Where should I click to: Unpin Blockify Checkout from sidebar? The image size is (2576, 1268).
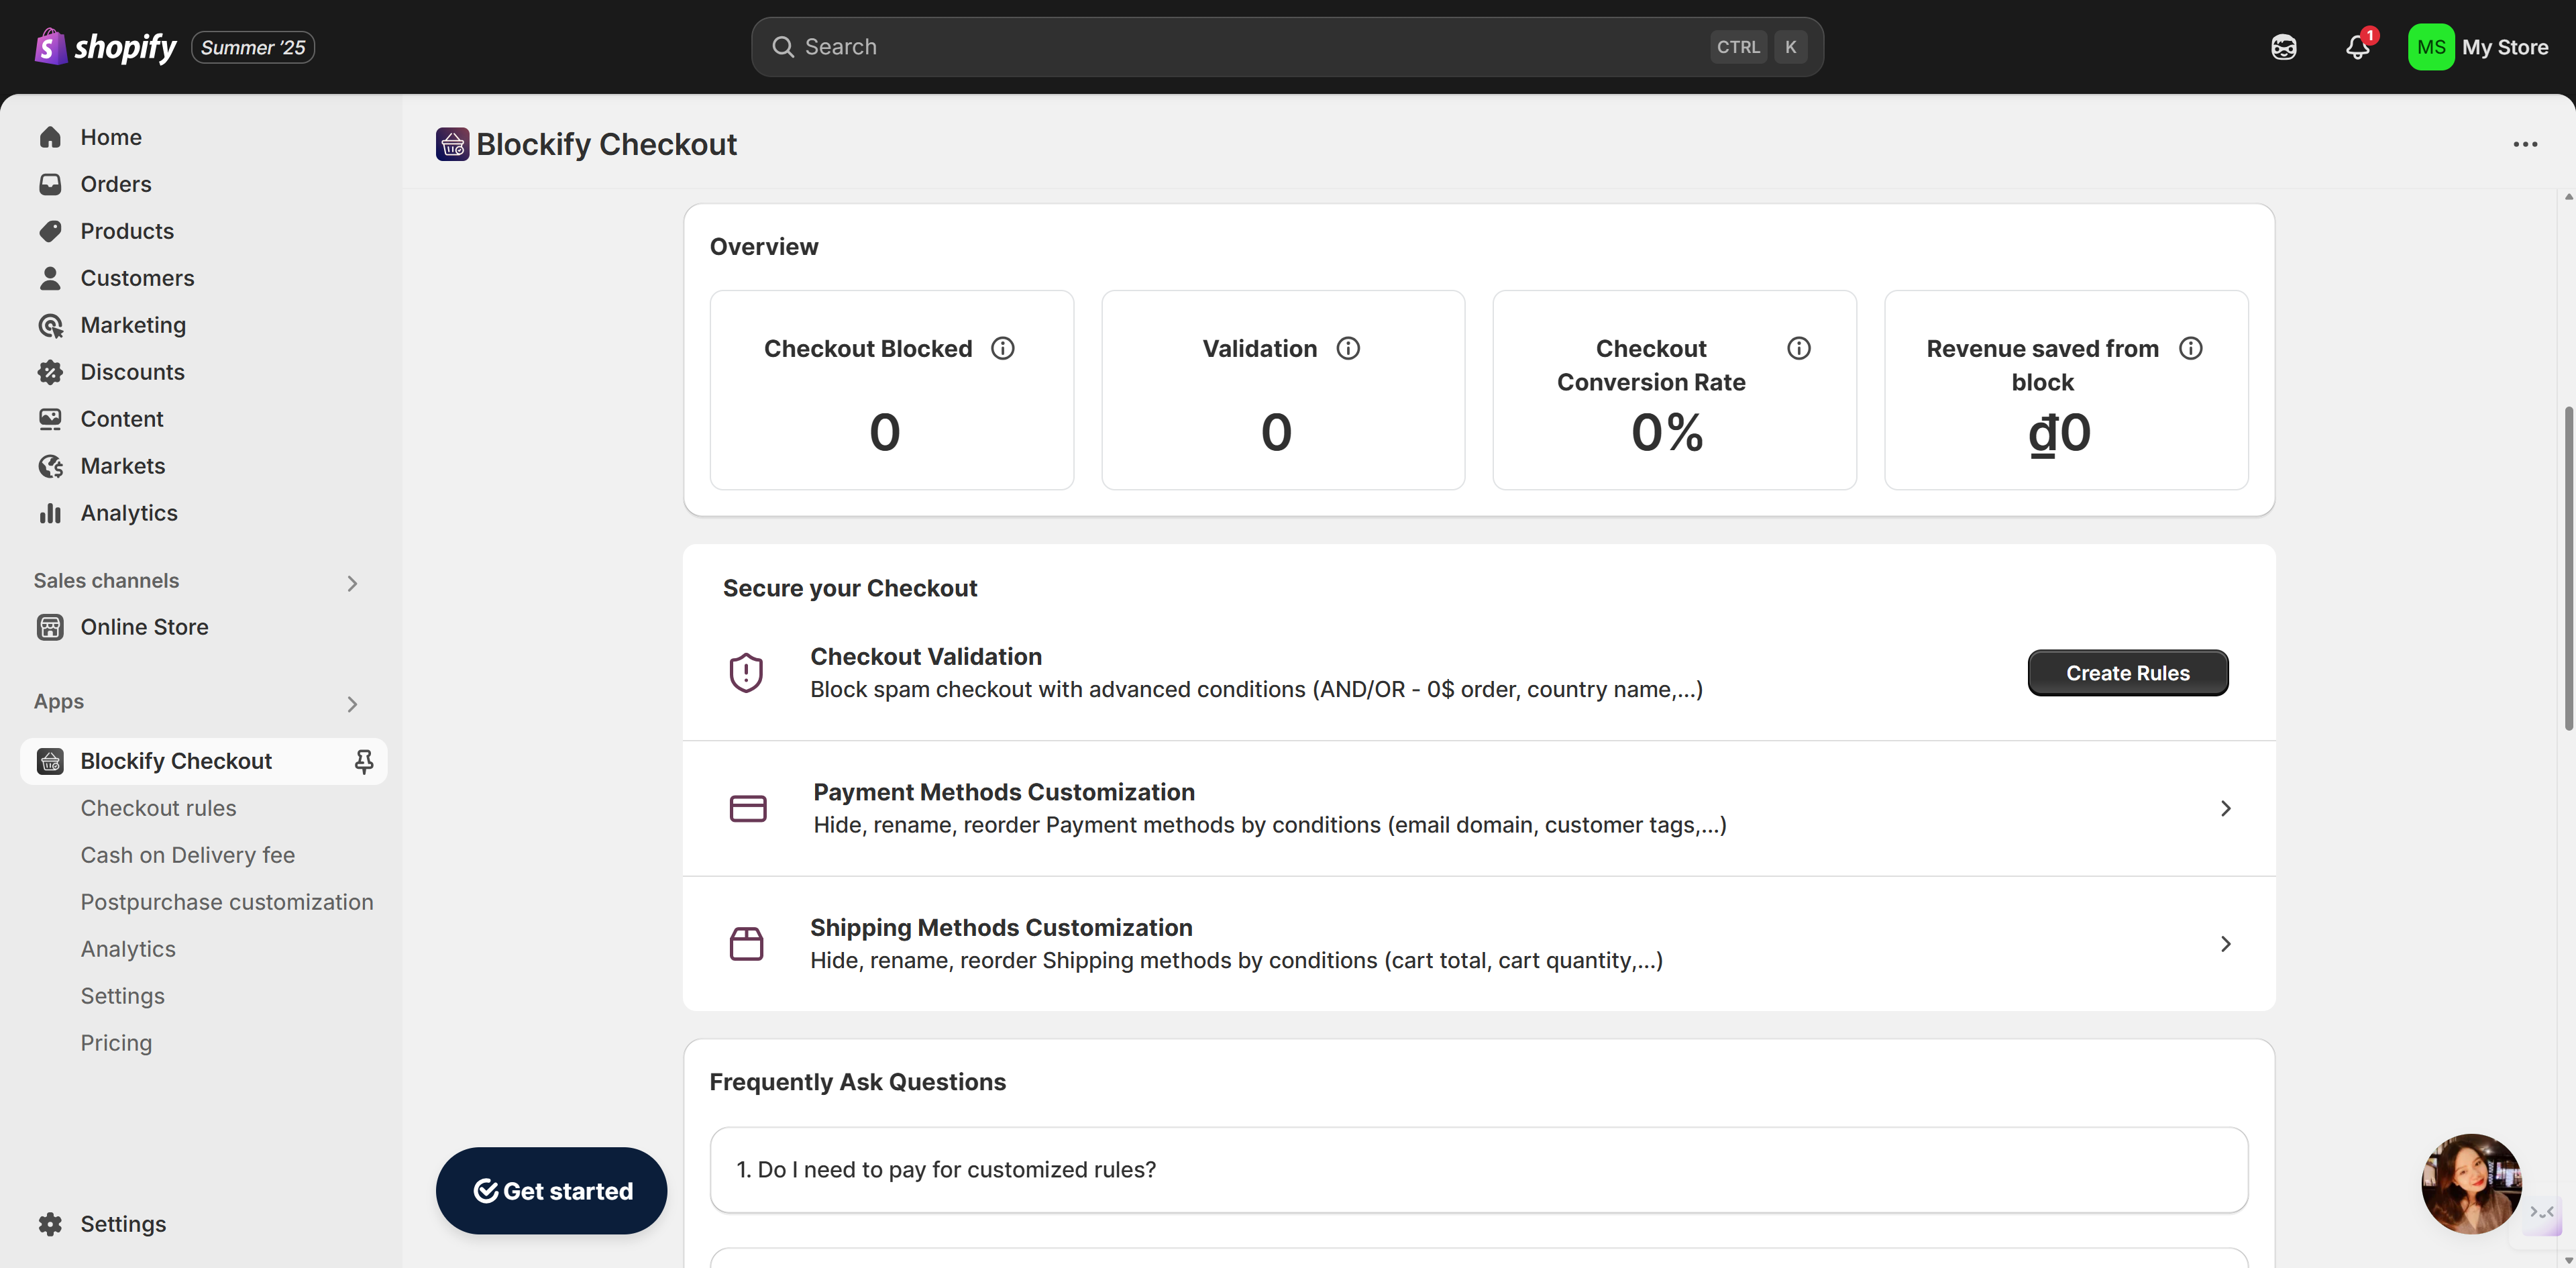tap(364, 762)
